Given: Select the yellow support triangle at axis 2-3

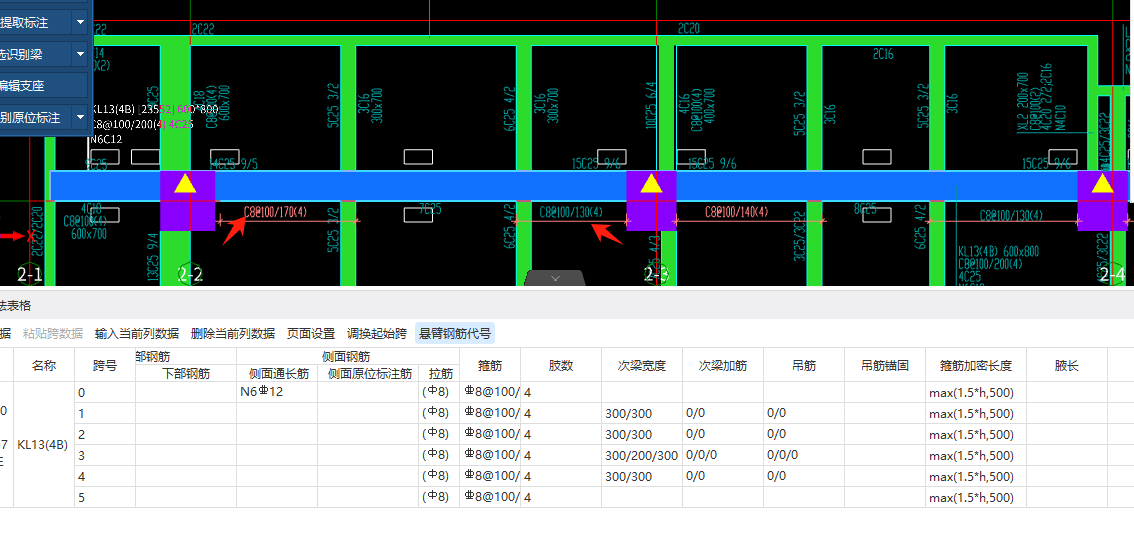Looking at the screenshot, I should tap(652, 184).
